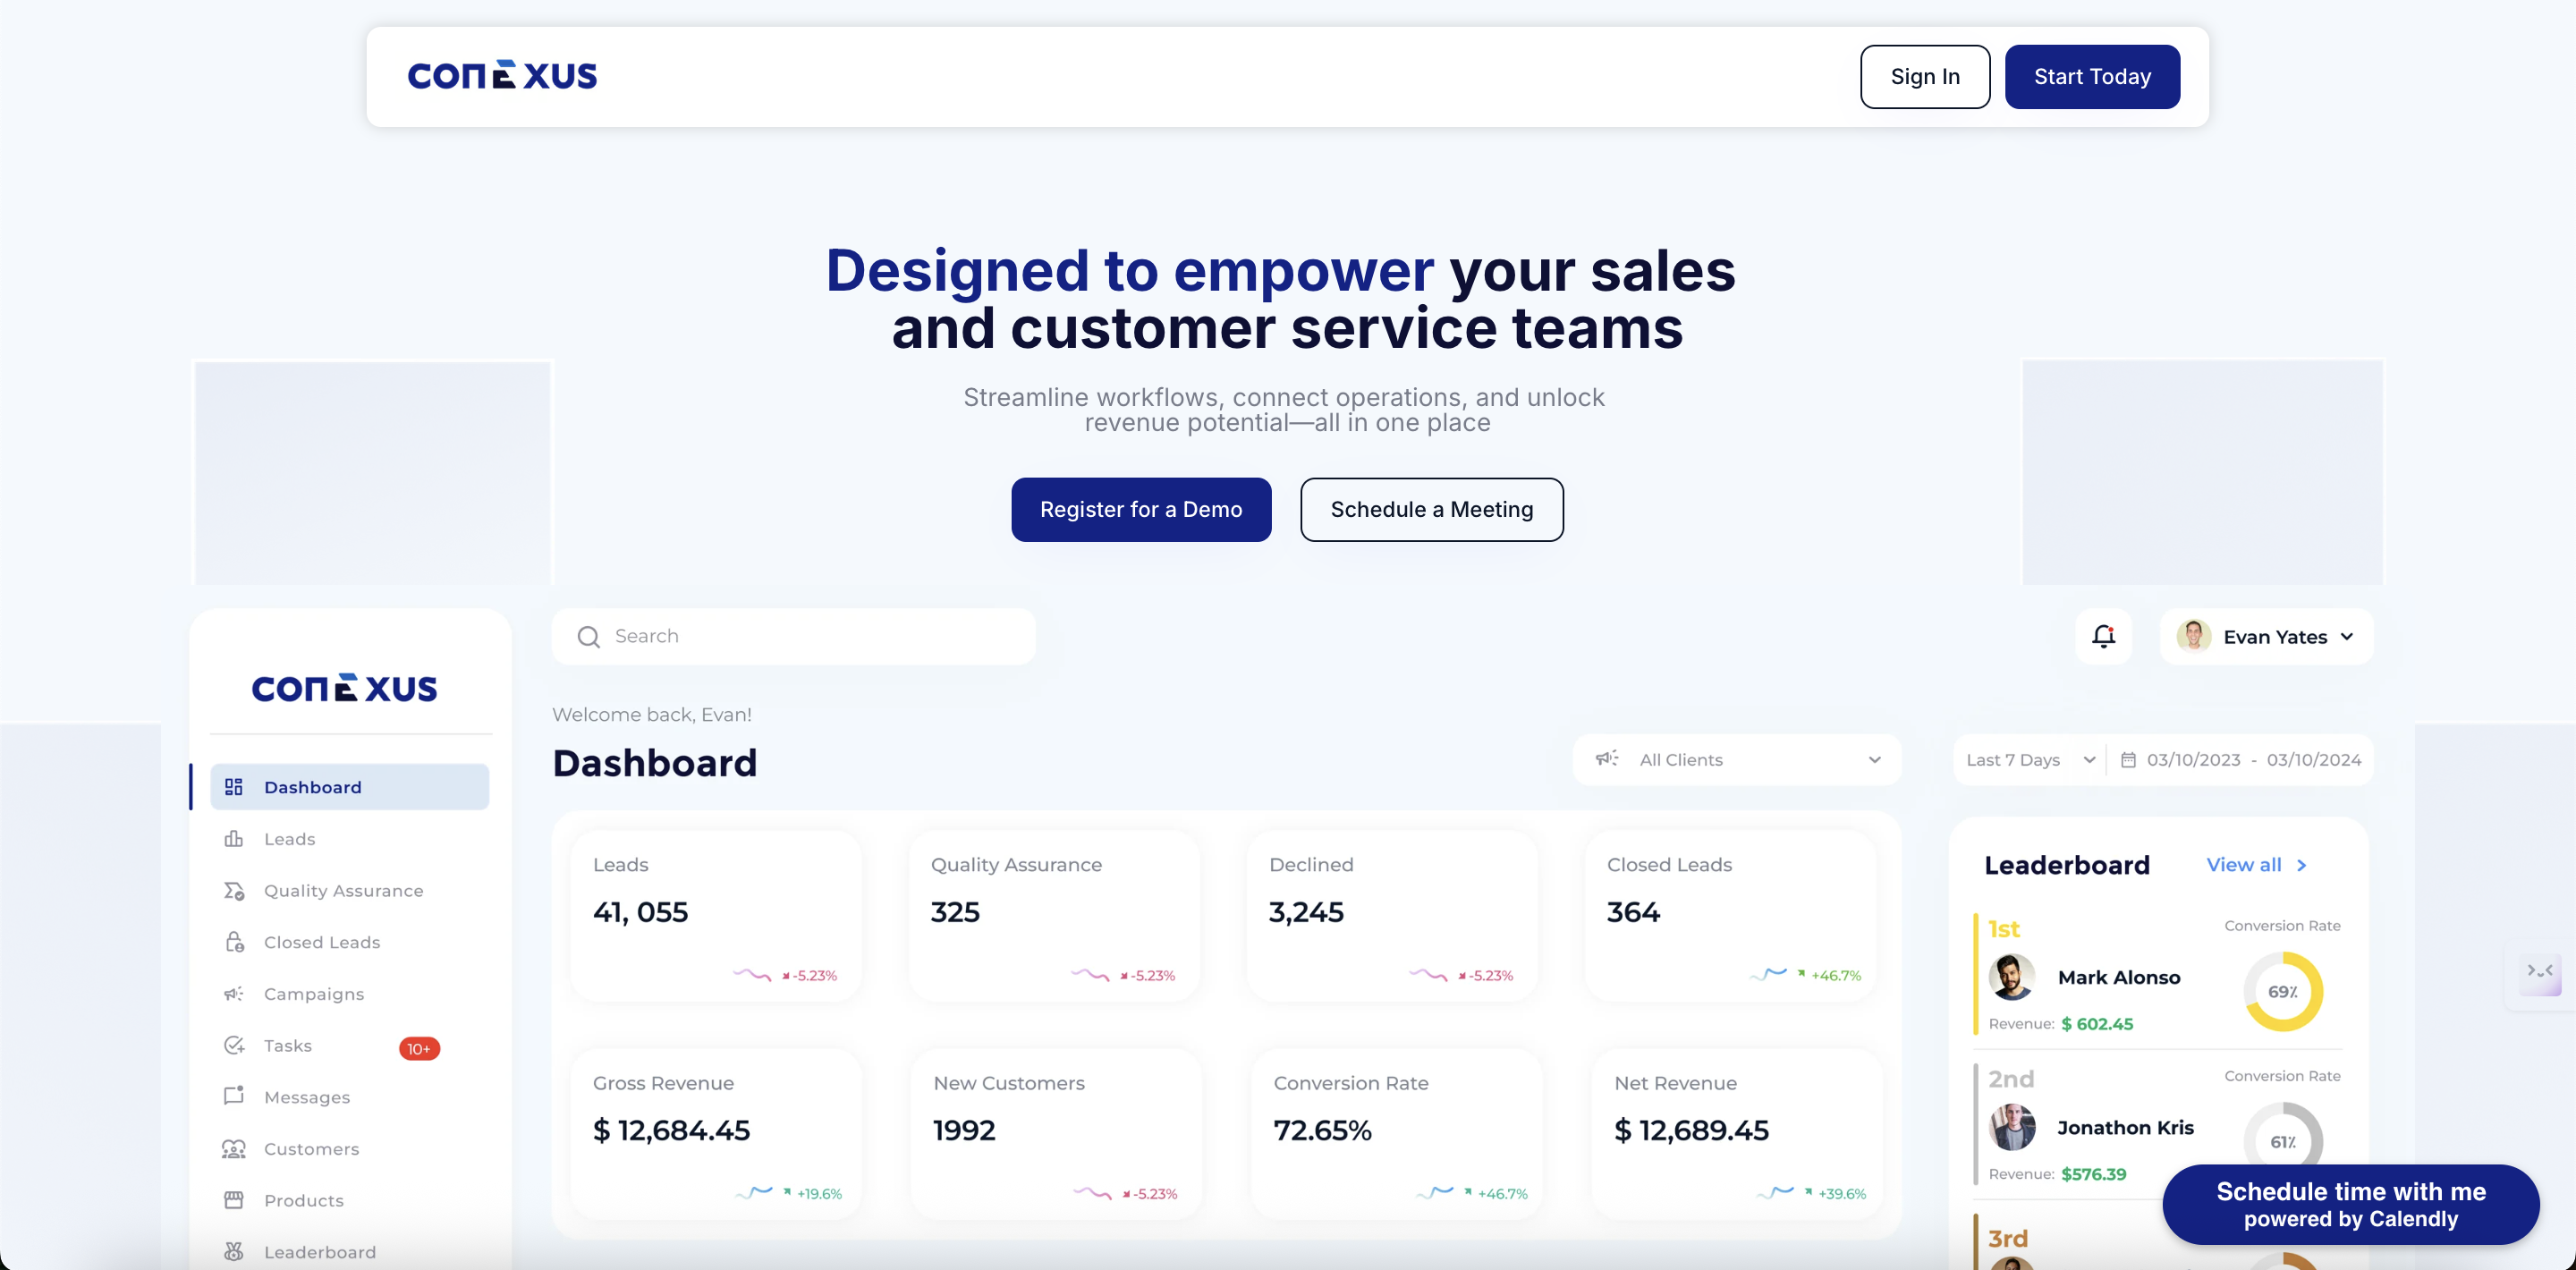Click the Start Today button
Viewport: 2576px width, 1270px height.
(x=2092, y=77)
